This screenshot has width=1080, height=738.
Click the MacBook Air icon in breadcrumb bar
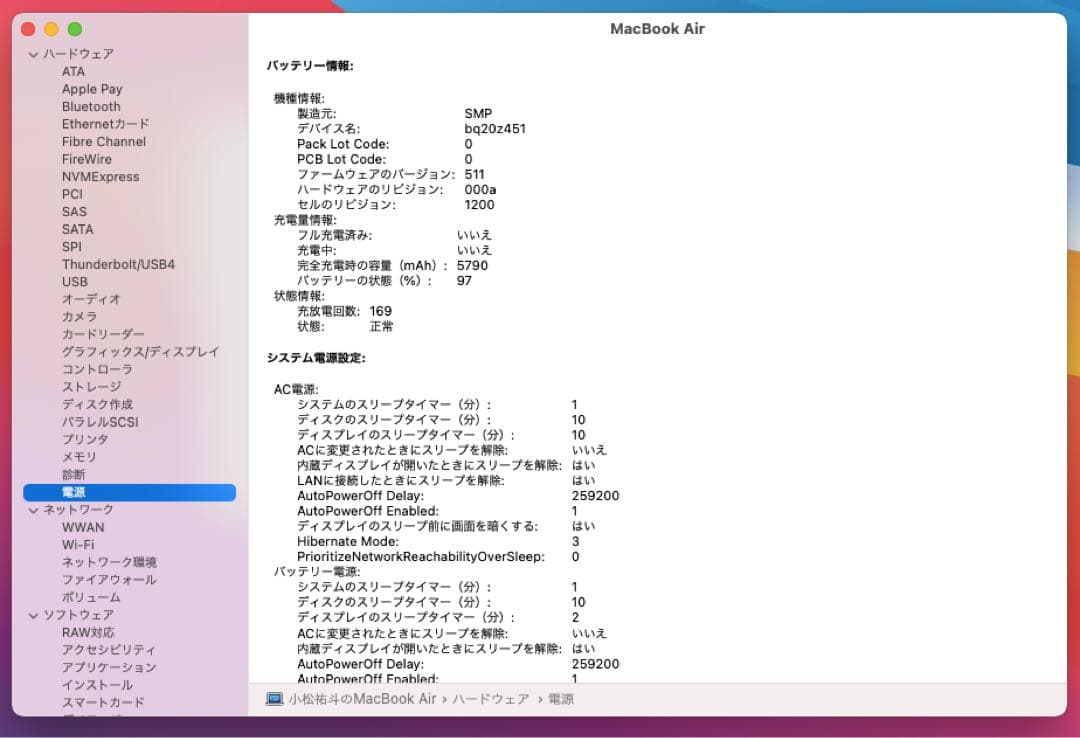point(273,699)
